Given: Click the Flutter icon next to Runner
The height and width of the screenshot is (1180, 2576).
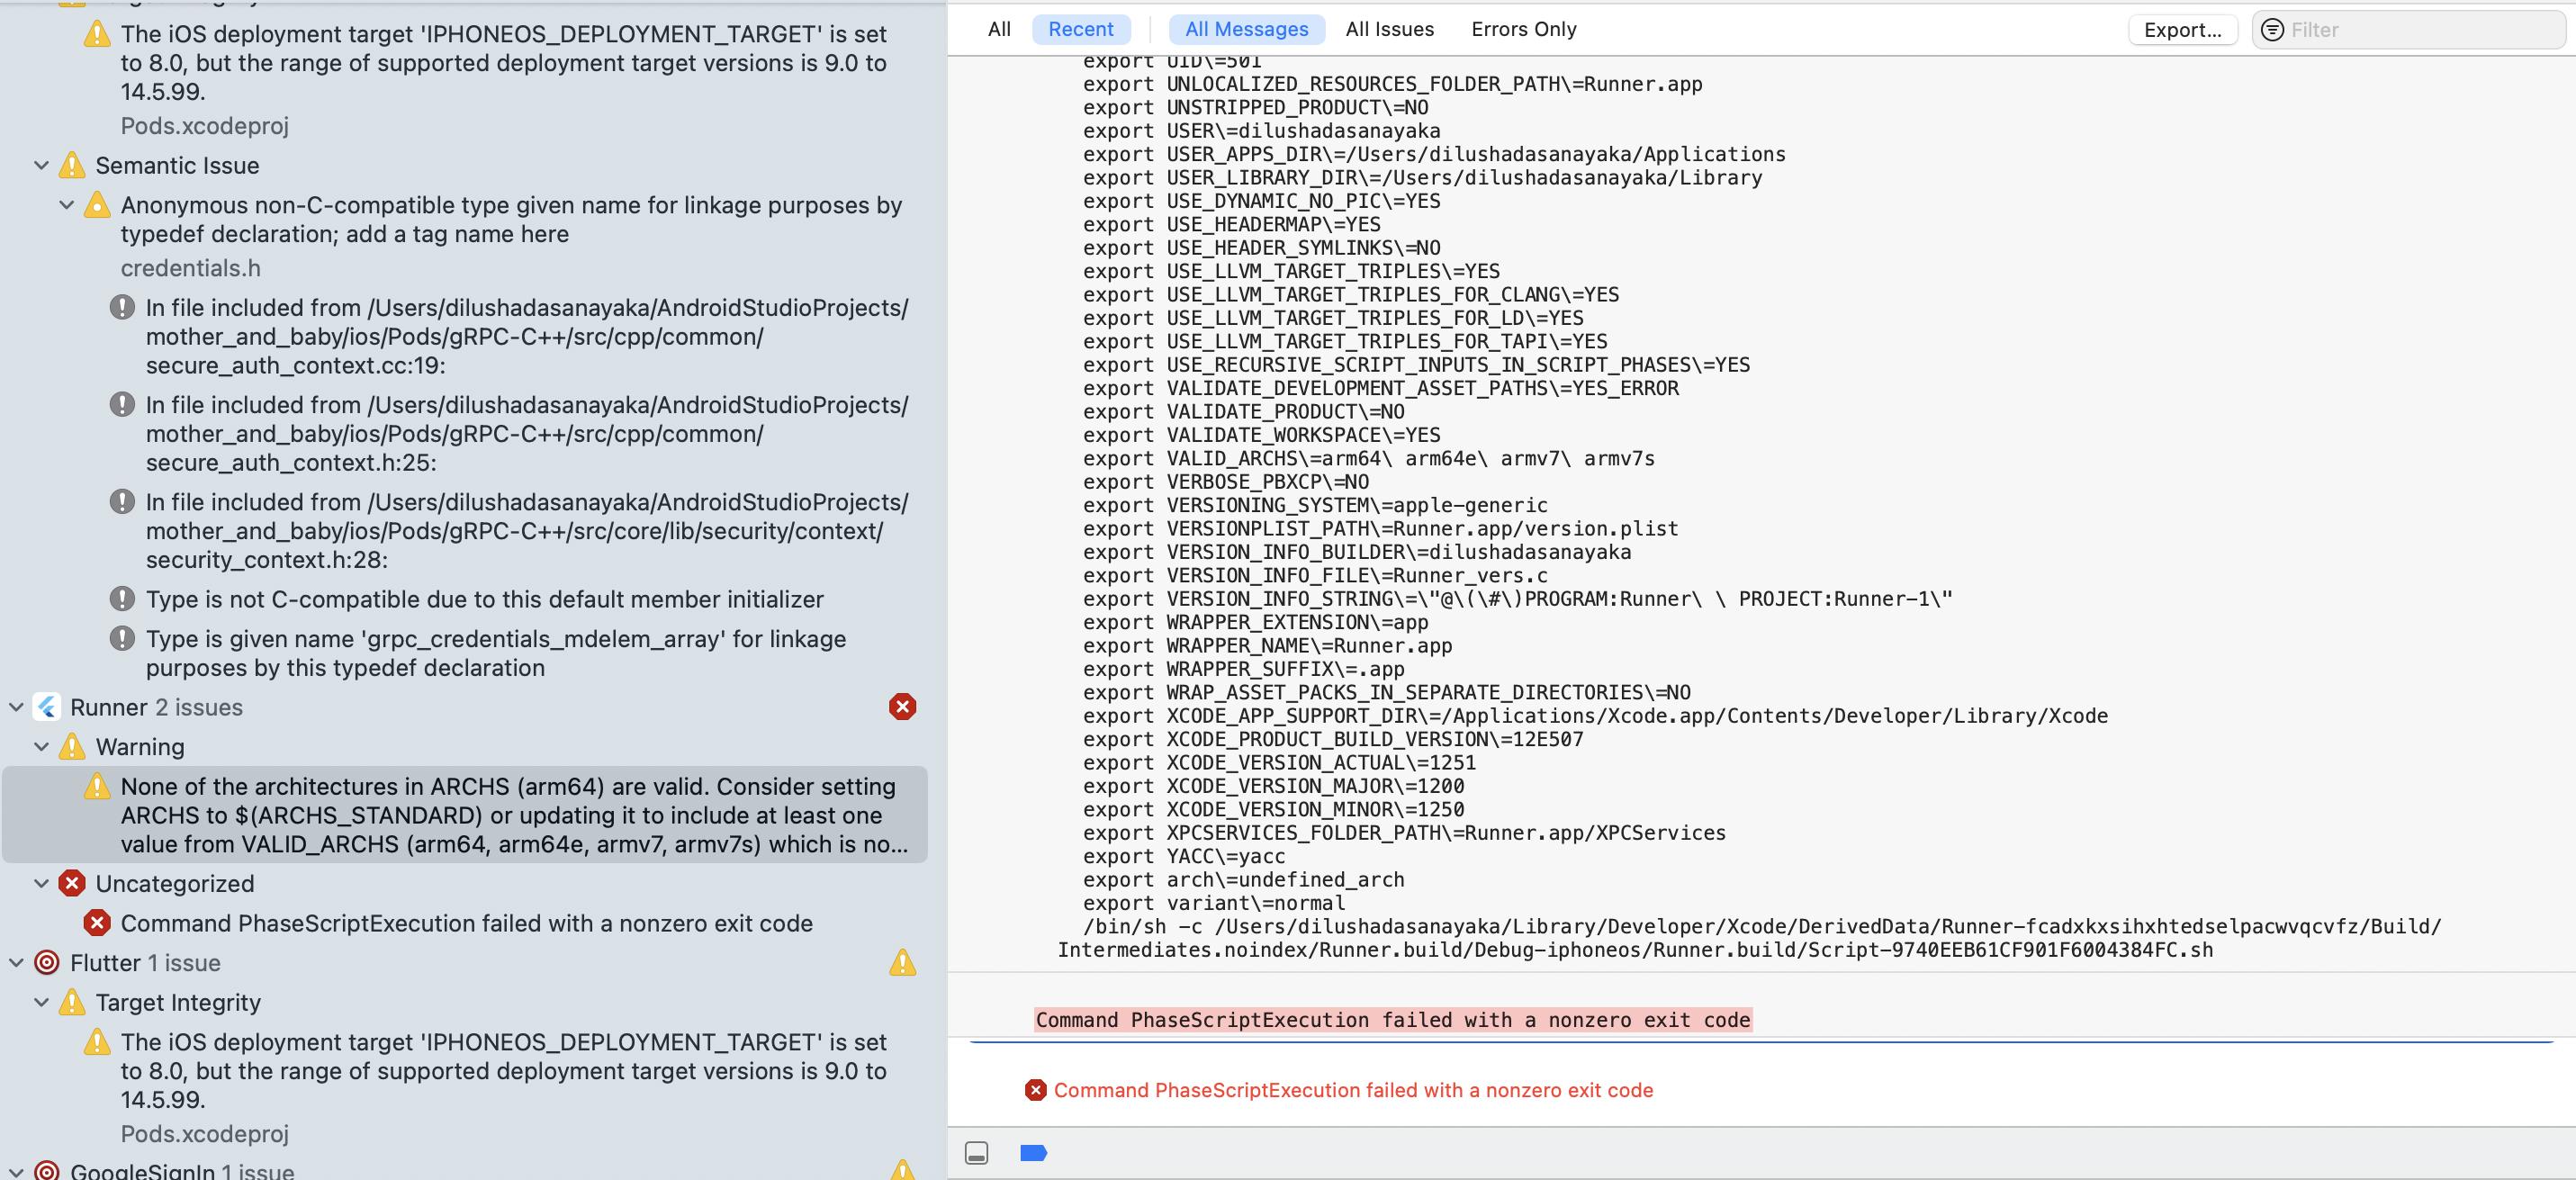Looking at the screenshot, I should point(47,707).
